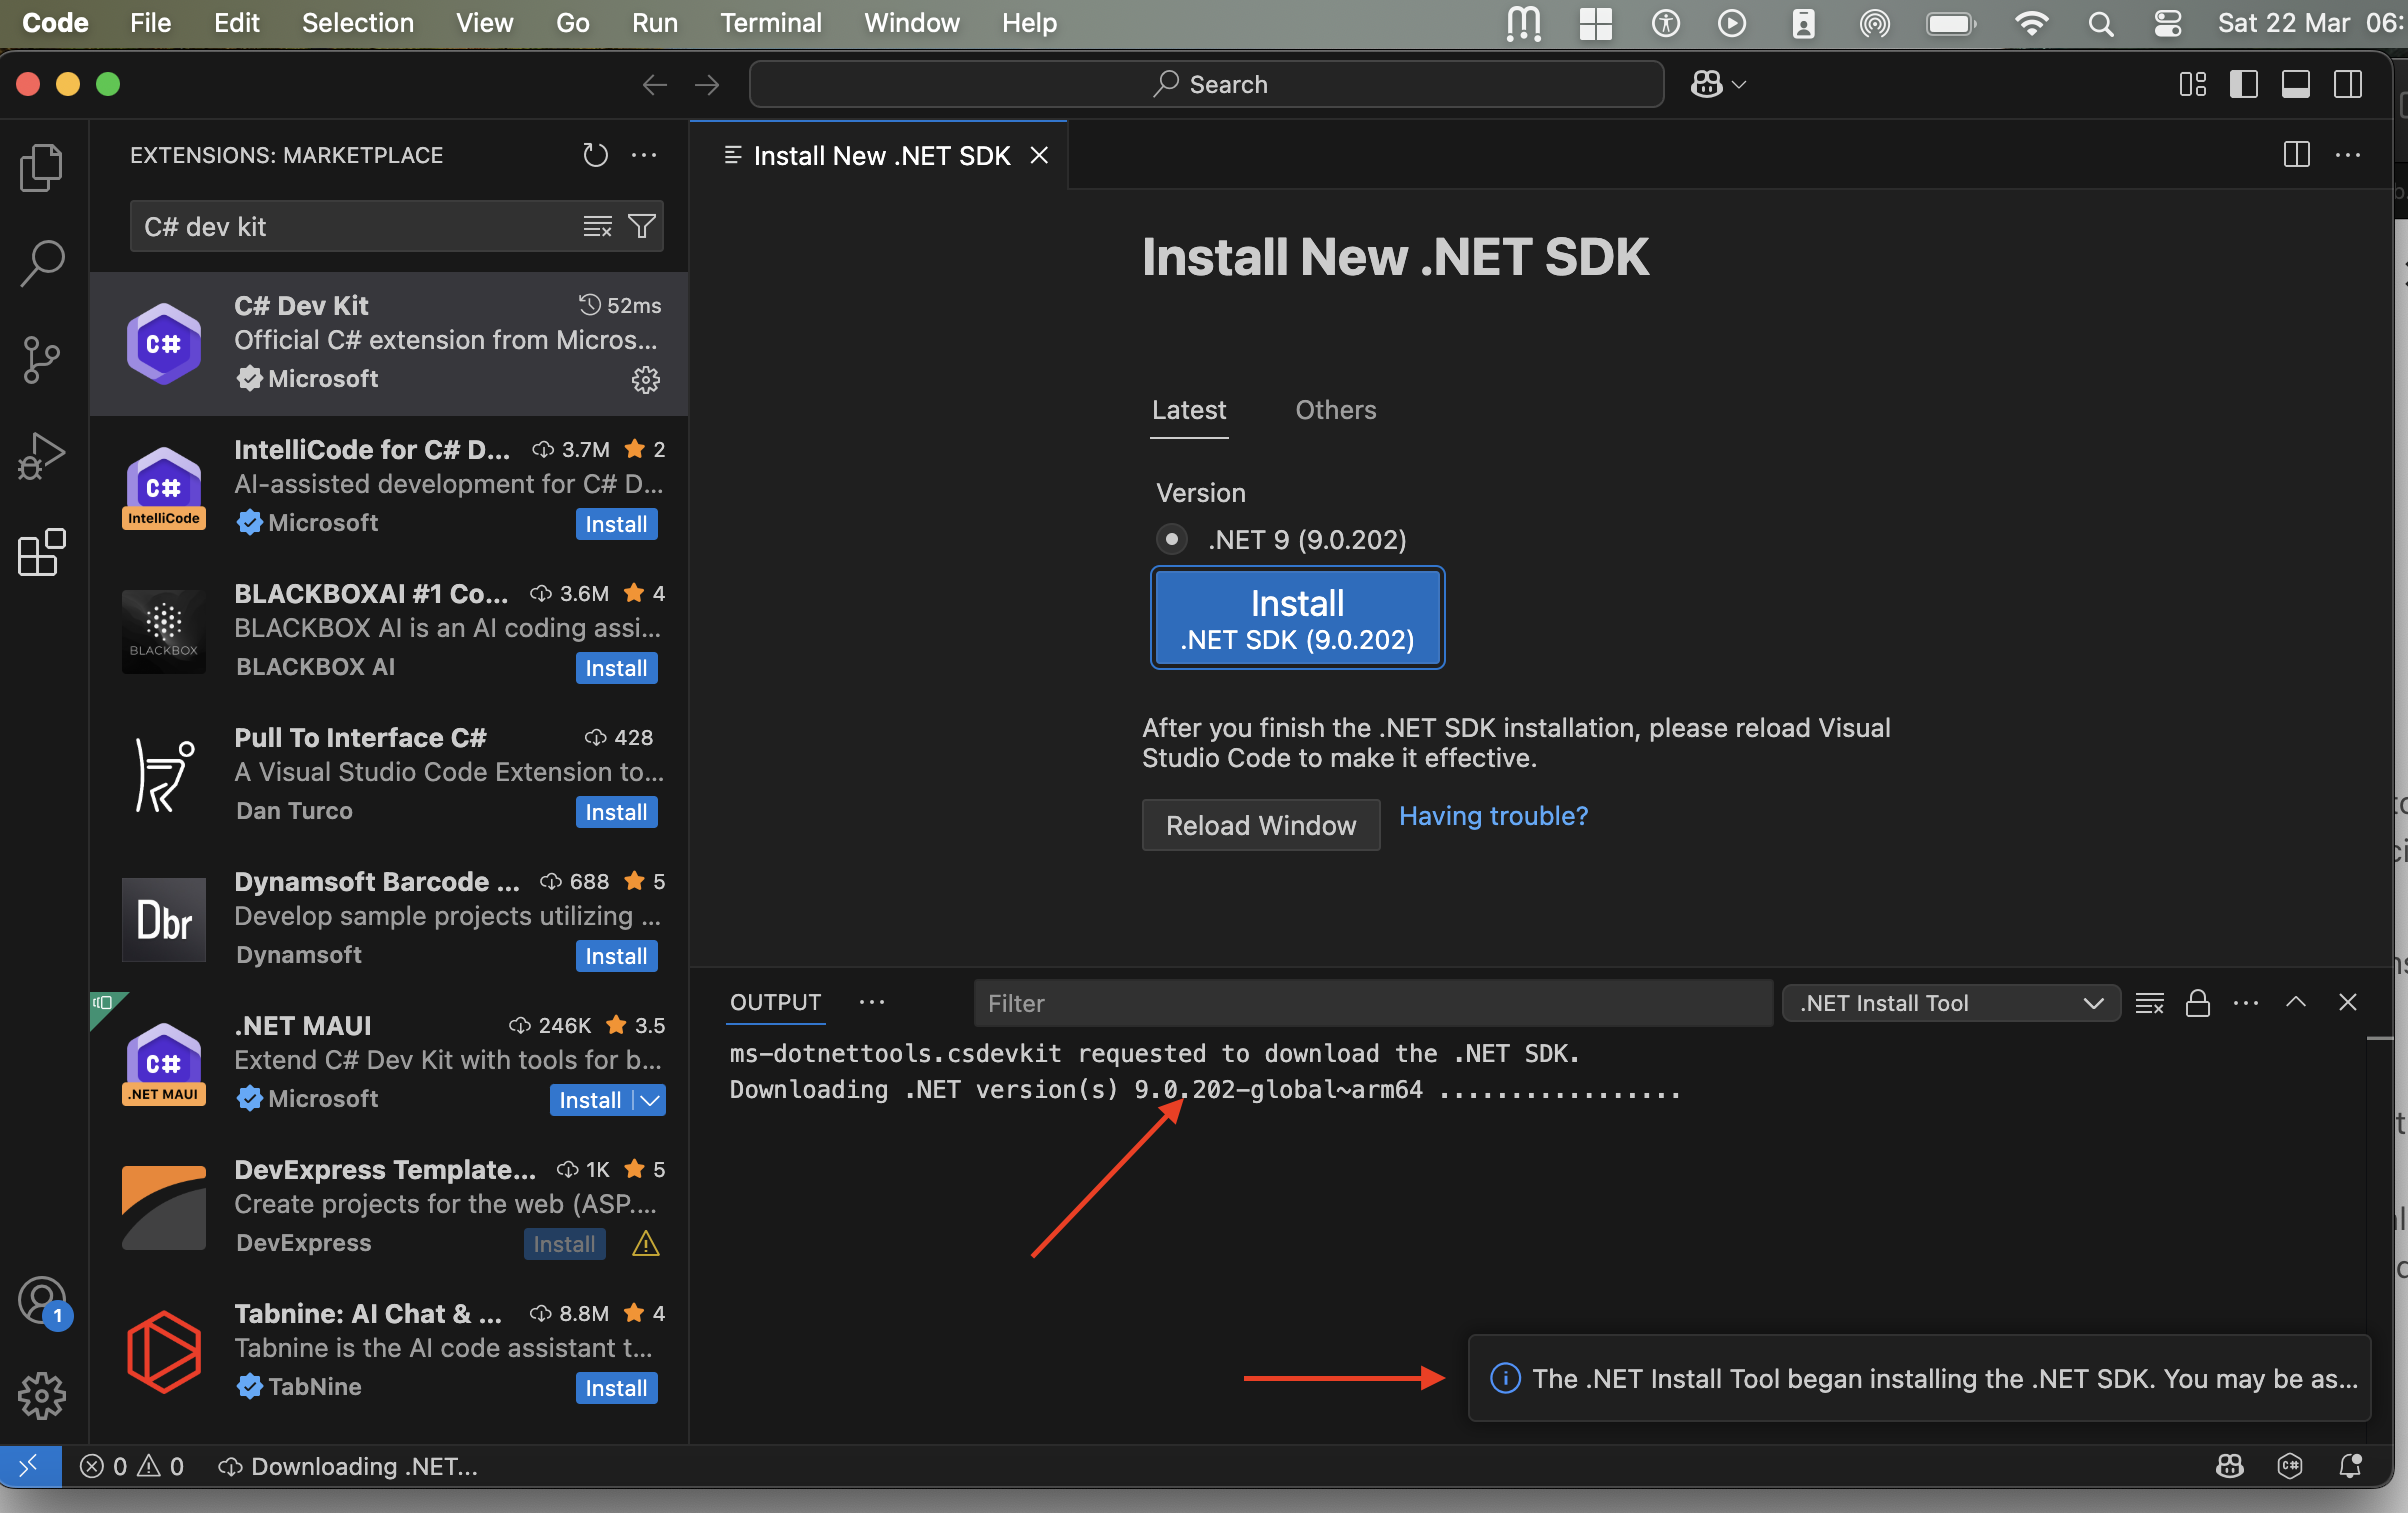This screenshot has height=1513, width=2408.
Task: Open editor more actions menu
Action: click(x=2347, y=155)
